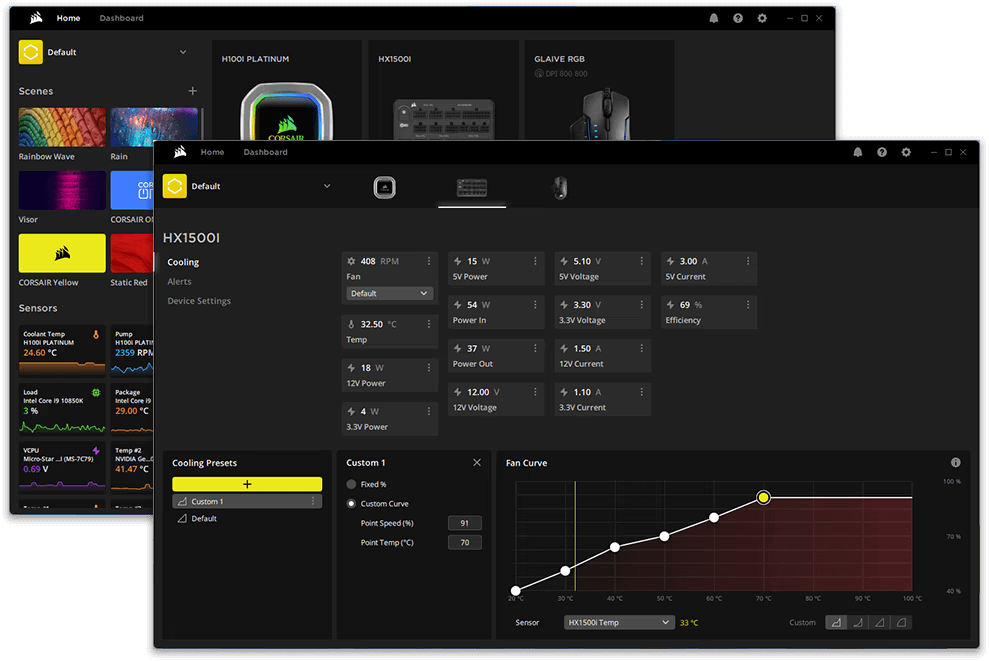The image size is (989, 661).
Task: Click the Fan Curve info icon
Action: click(955, 463)
